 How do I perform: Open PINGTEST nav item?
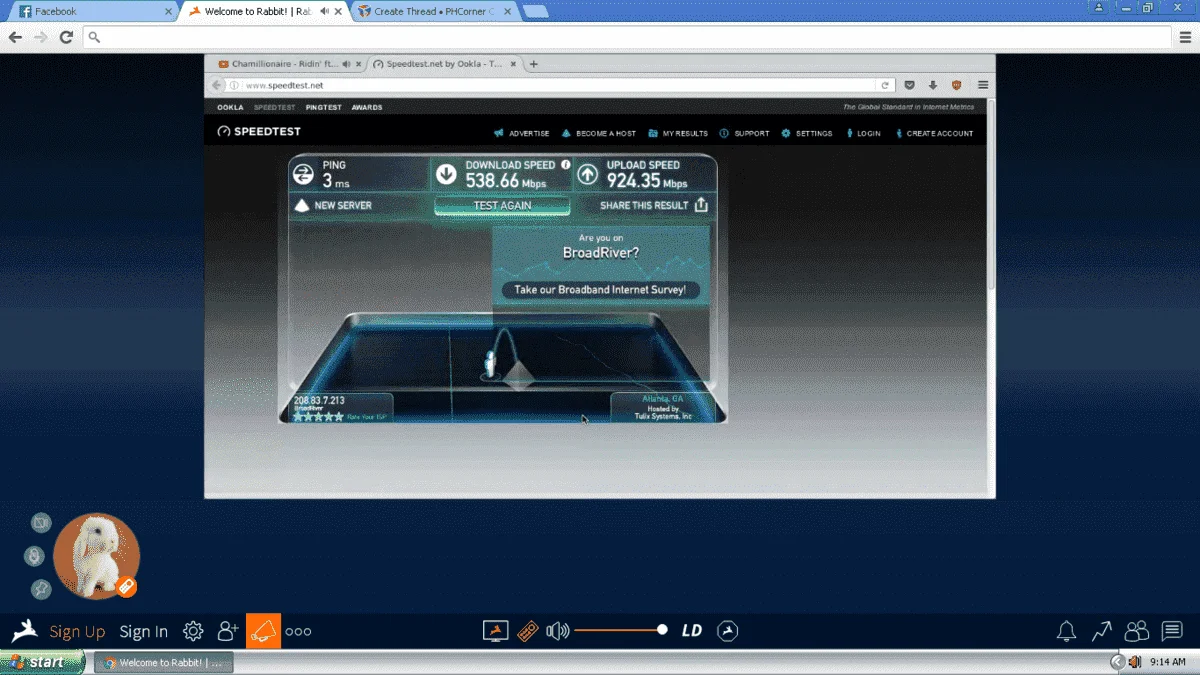(x=324, y=107)
